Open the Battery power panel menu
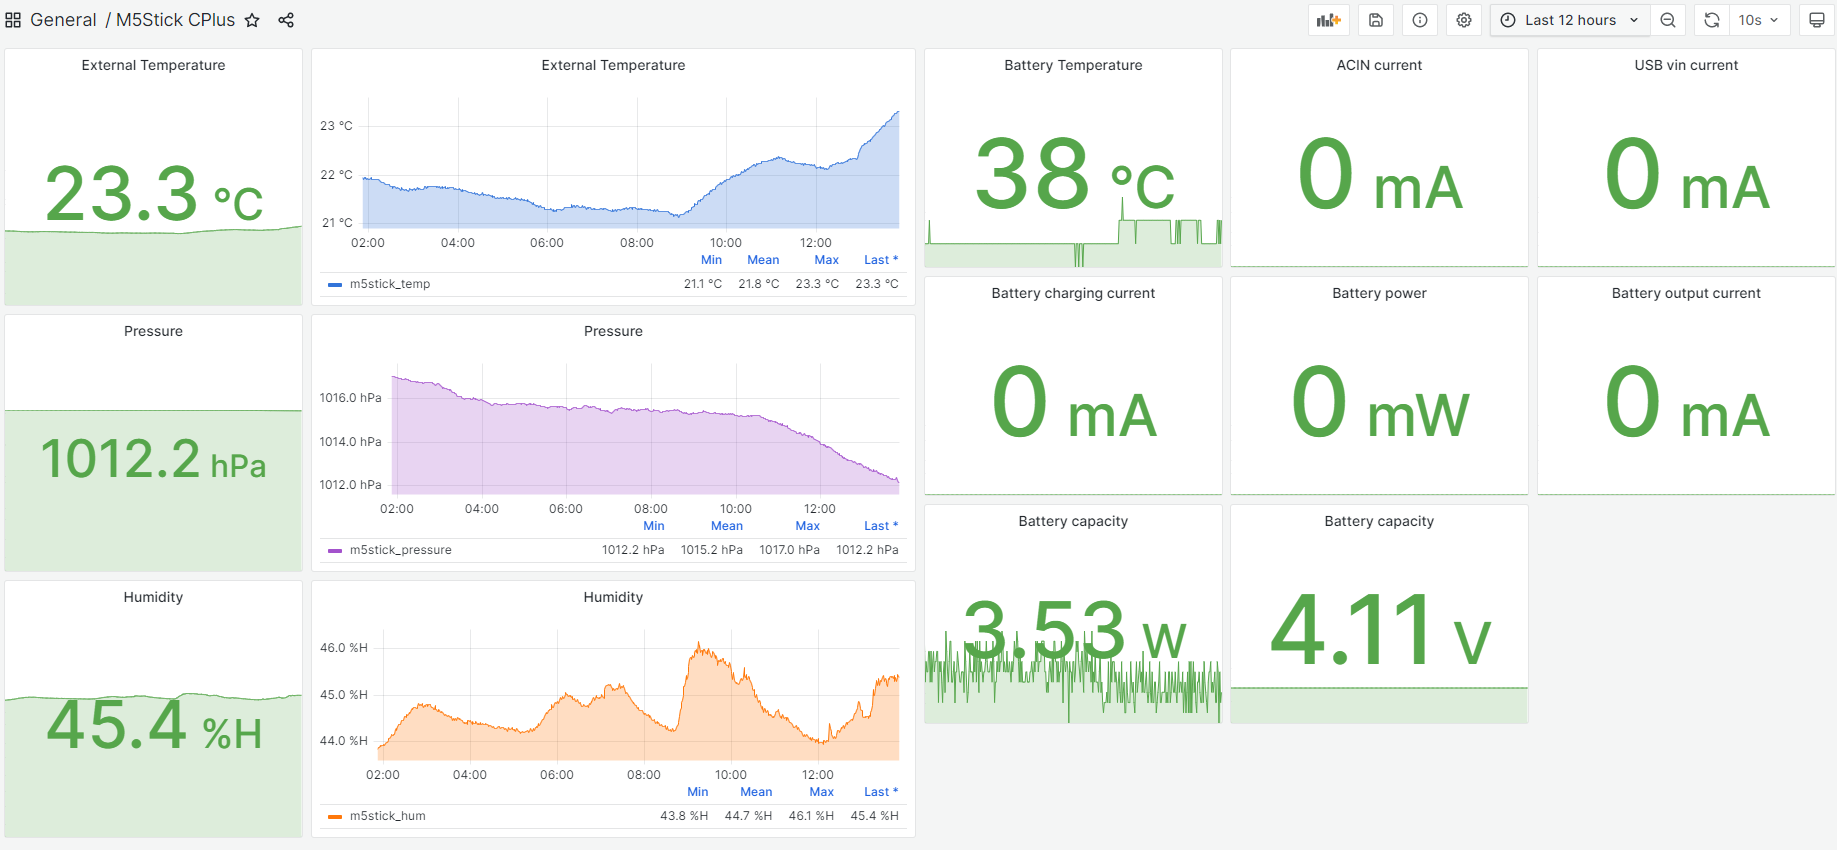The width and height of the screenshot is (1837, 850). tap(1379, 293)
